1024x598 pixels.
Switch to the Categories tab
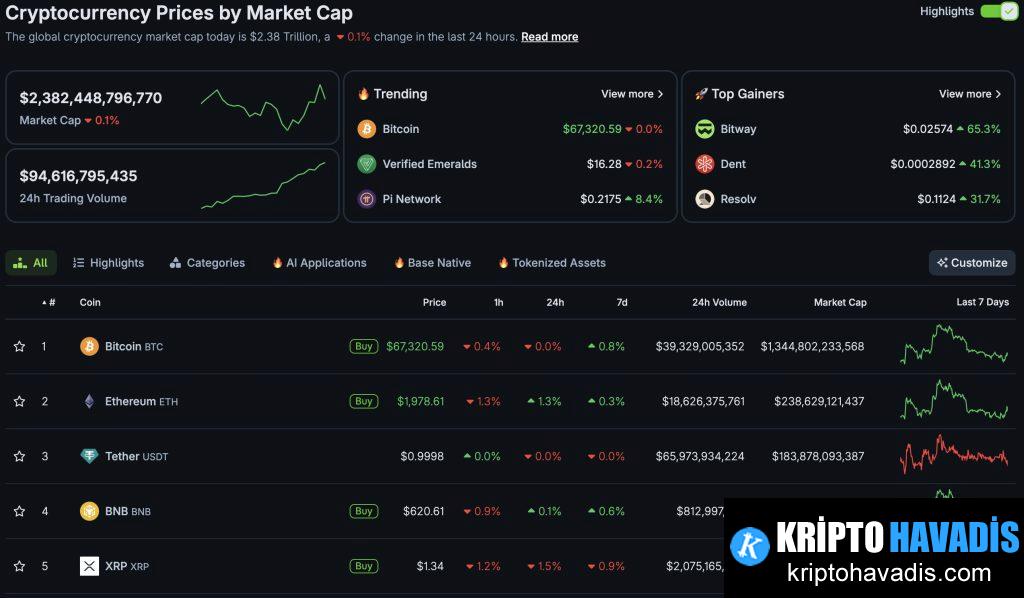[207, 263]
